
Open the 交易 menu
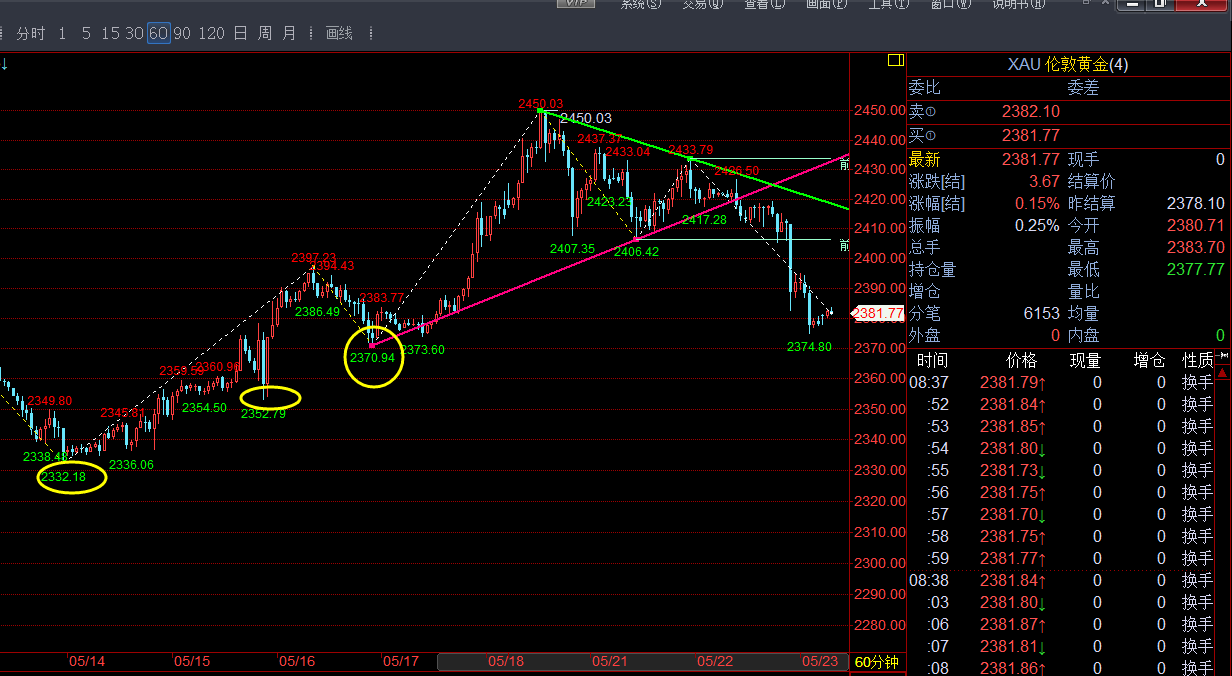[x=703, y=4]
